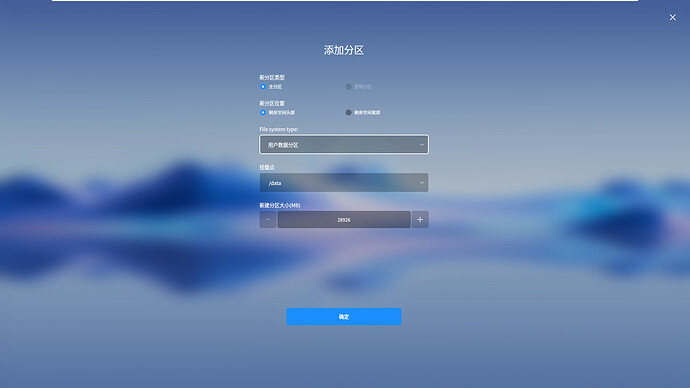Choose 剩余空间尾部 position radio button

click(349, 113)
